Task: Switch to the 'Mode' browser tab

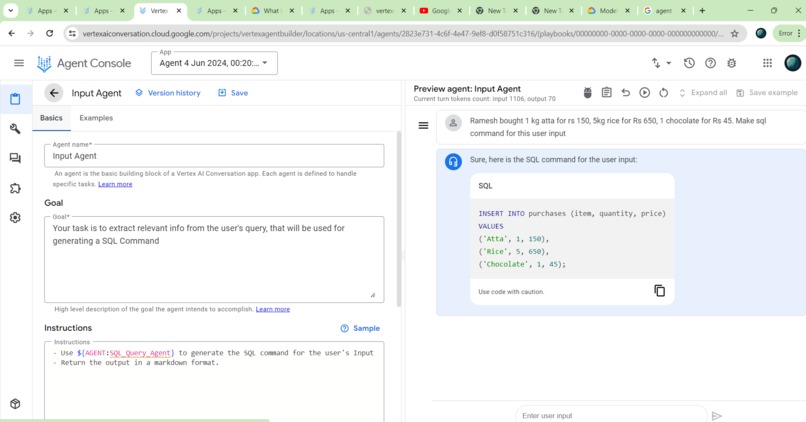Action: [609, 10]
